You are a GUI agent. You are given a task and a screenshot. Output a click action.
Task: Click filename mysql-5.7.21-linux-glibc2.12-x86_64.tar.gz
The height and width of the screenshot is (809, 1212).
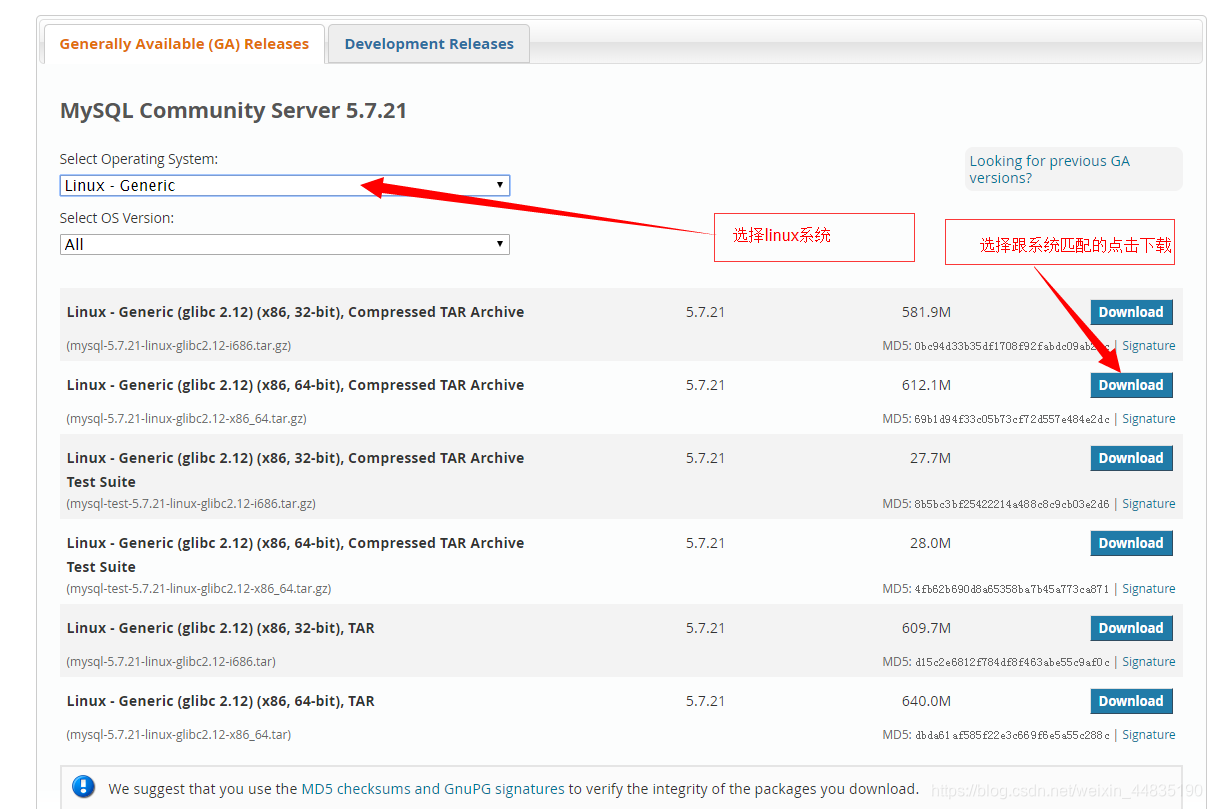[186, 419]
